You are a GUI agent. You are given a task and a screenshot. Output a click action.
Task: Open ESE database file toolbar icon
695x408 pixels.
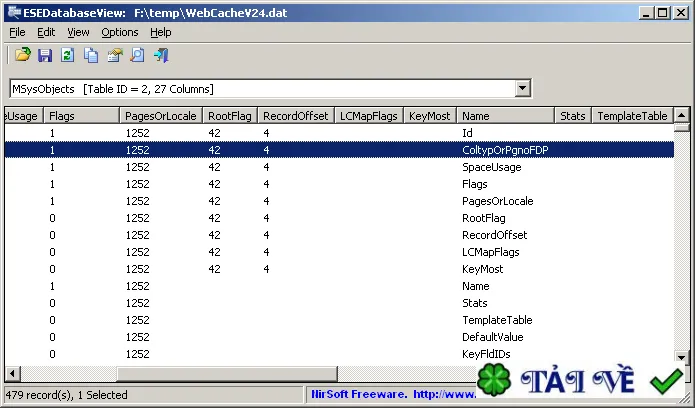point(23,55)
